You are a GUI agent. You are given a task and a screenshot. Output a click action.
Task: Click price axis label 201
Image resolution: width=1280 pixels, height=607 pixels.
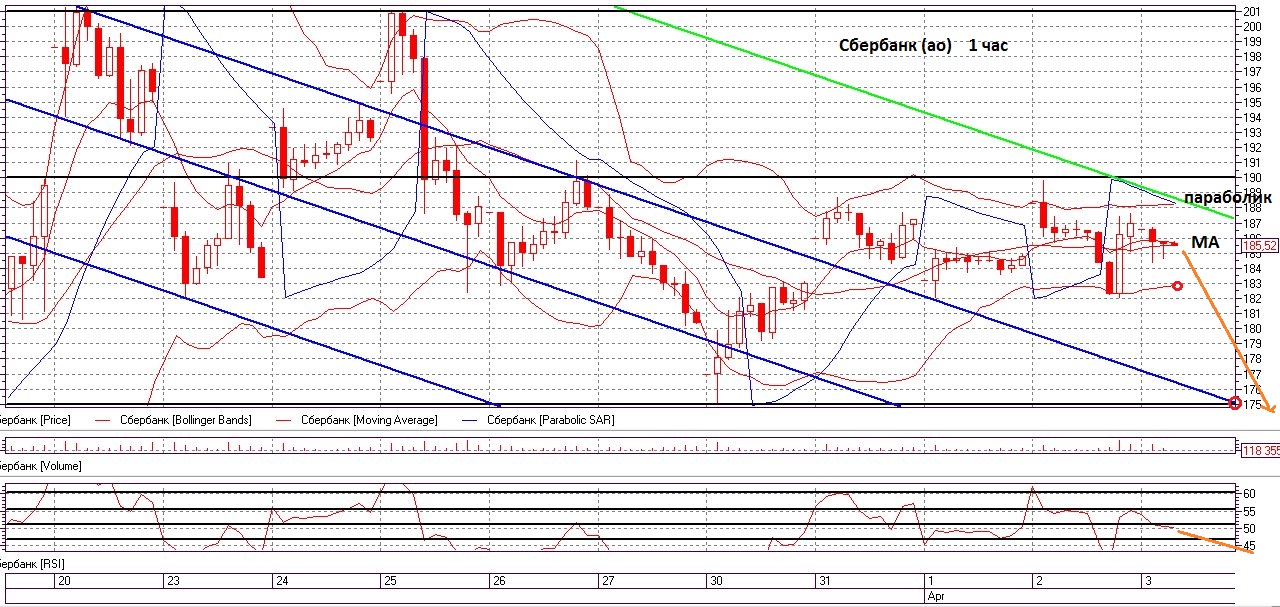coord(1252,11)
